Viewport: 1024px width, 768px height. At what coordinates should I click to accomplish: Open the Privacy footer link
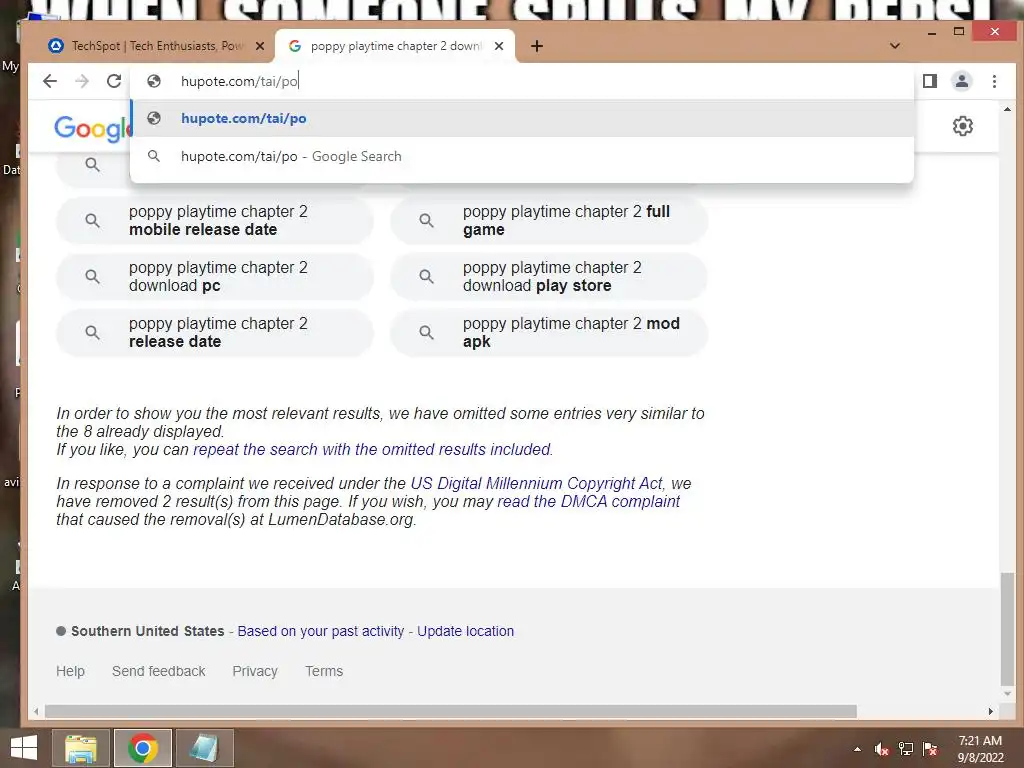click(x=255, y=671)
